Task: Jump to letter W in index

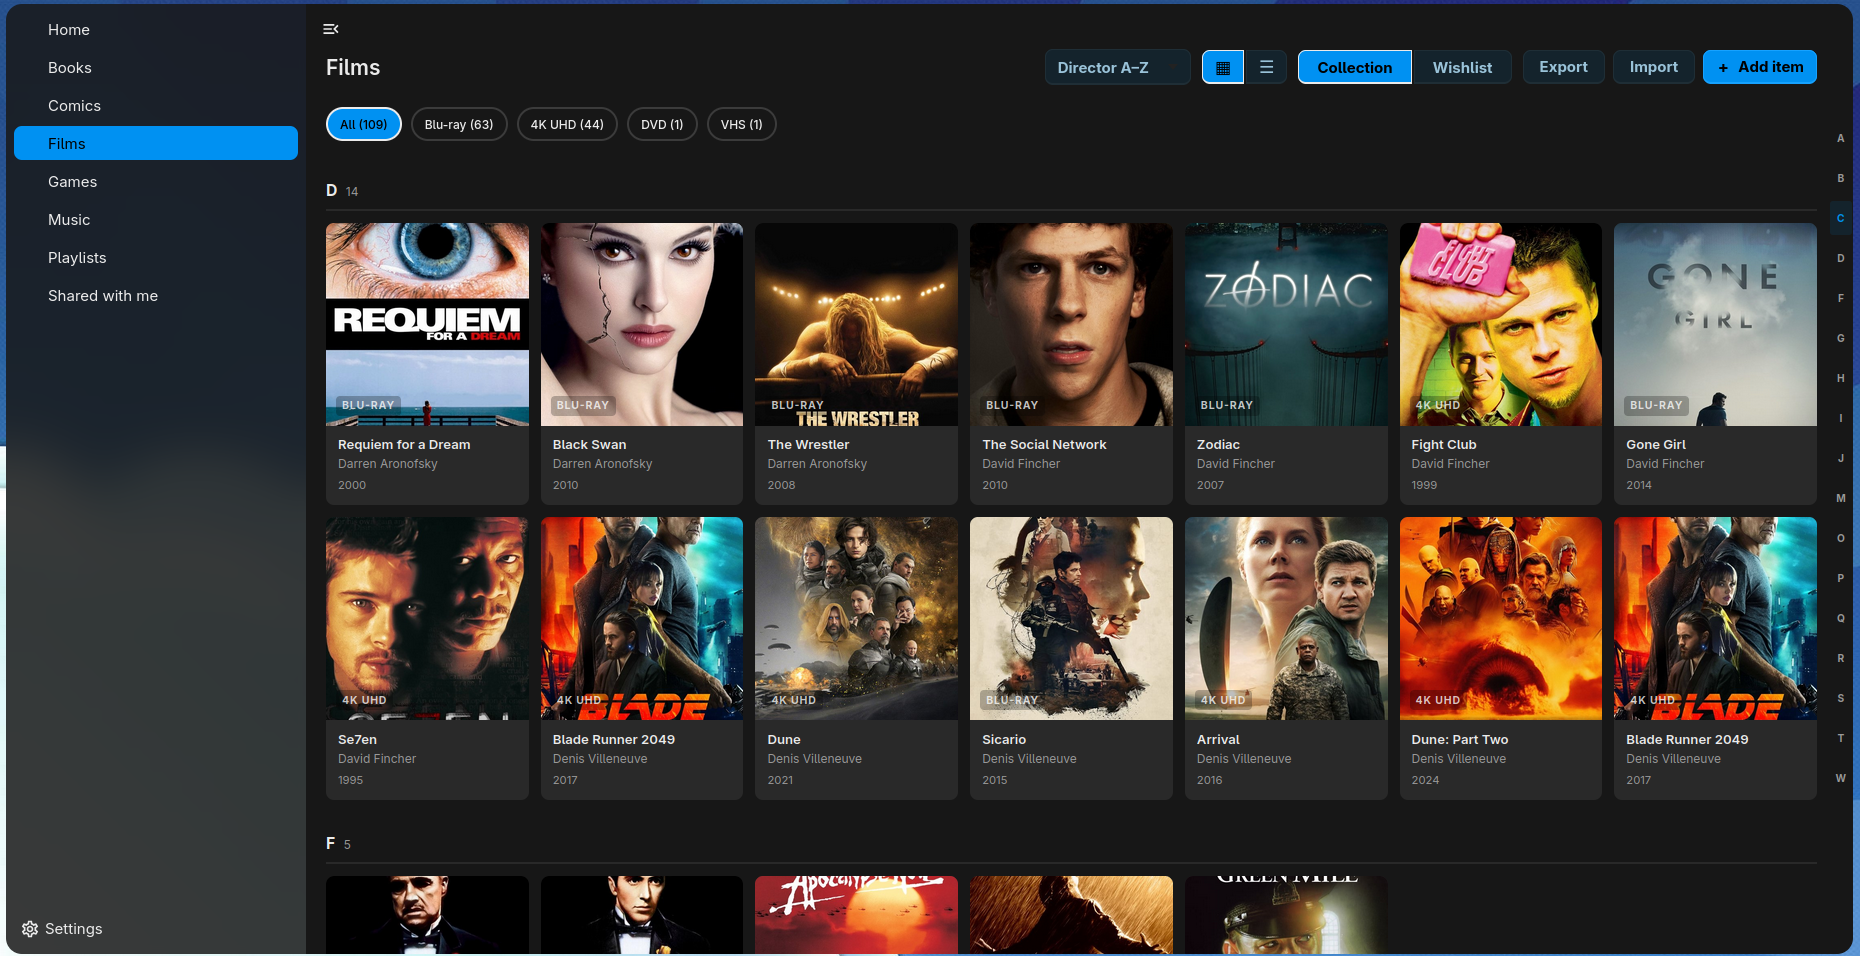Action: pos(1840,778)
